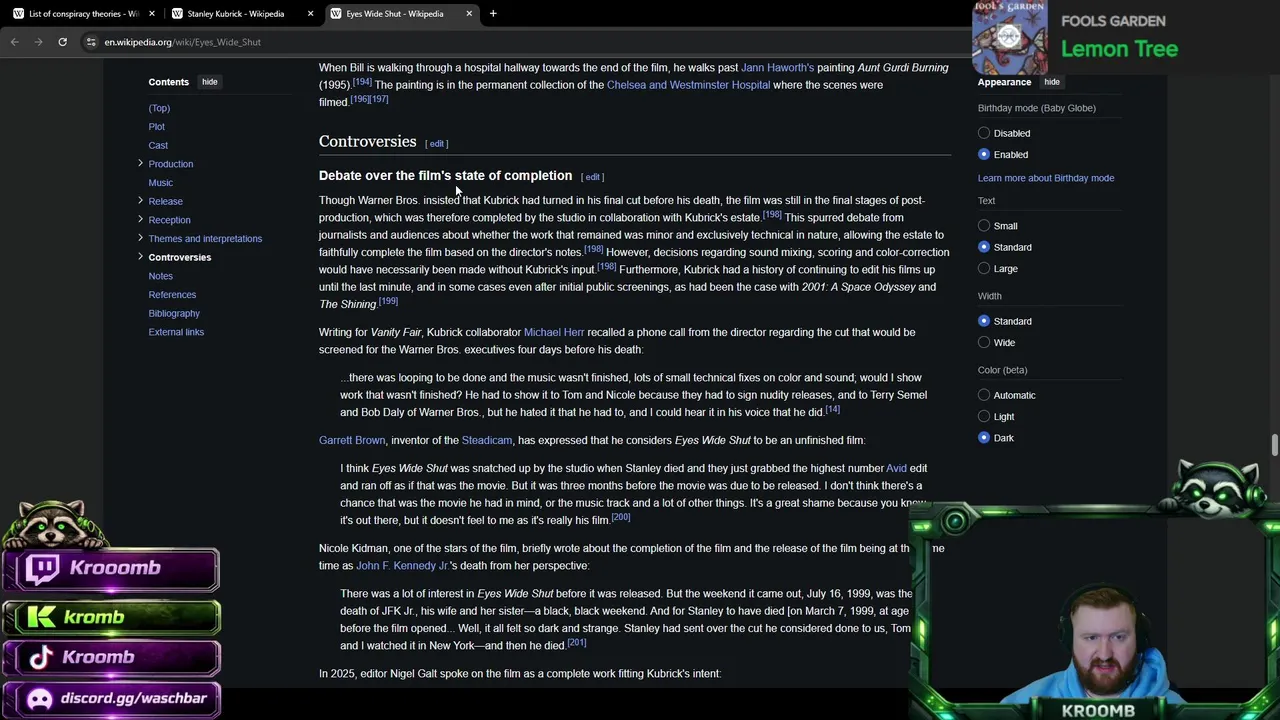The width and height of the screenshot is (1280, 720).
Task: Jump to Cast section
Action: [158, 145]
